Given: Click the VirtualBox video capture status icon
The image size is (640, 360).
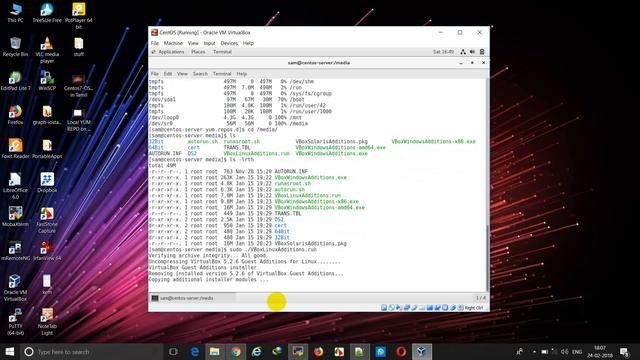Looking at the screenshot, I should (438, 308).
